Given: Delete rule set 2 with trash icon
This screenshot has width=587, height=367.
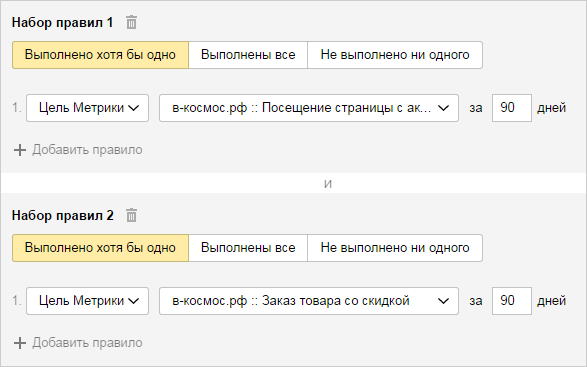Looking at the screenshot, I should tap(131, 215).
